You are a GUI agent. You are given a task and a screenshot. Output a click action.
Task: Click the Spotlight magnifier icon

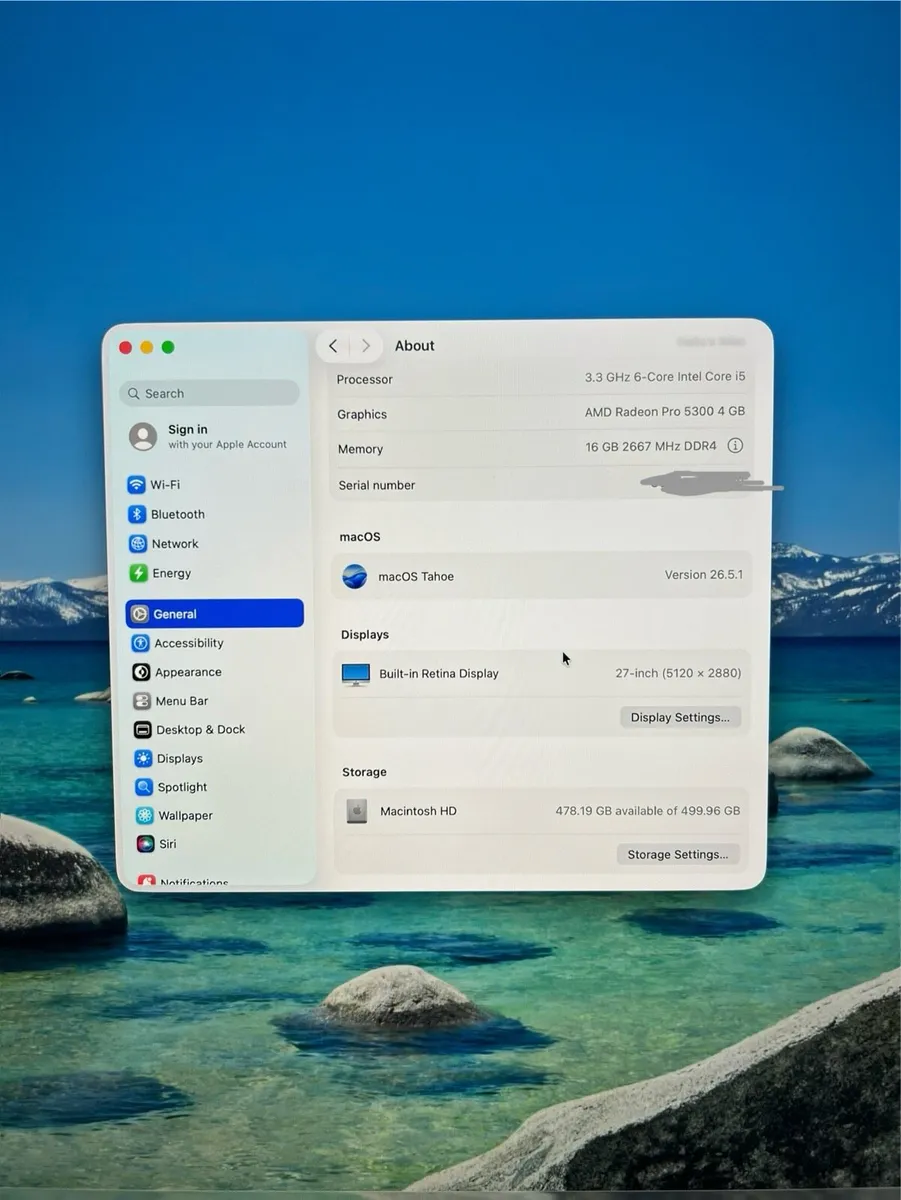145,787
